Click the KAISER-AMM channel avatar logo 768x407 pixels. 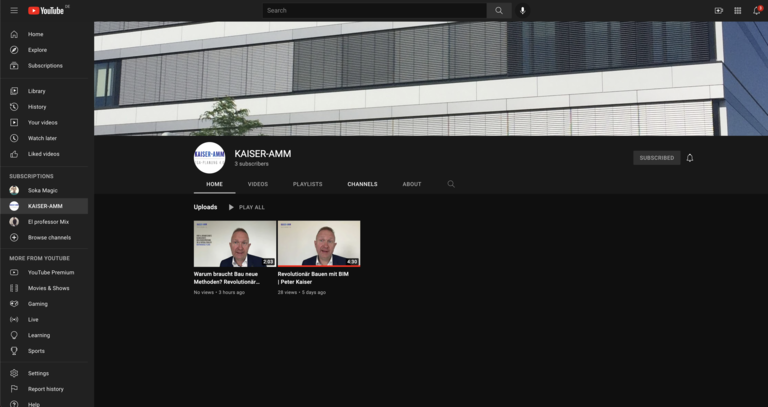pyautogui.click(x=210, y=158)
